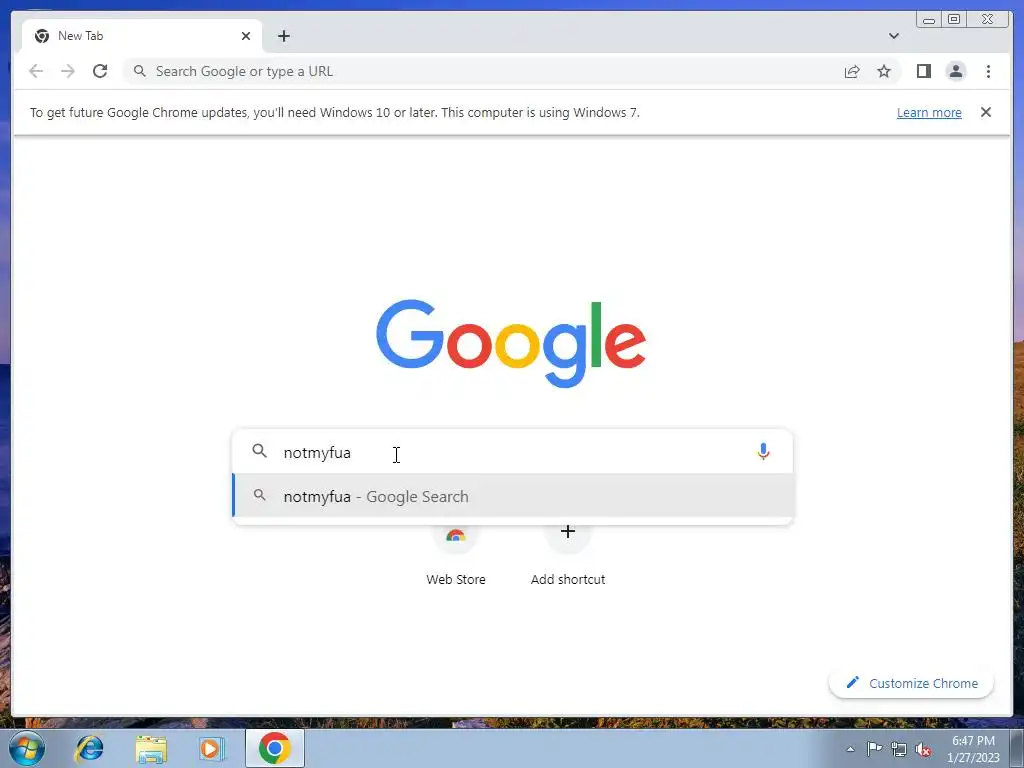
Task: Open the Action Center flag icon
Action: 874,749
